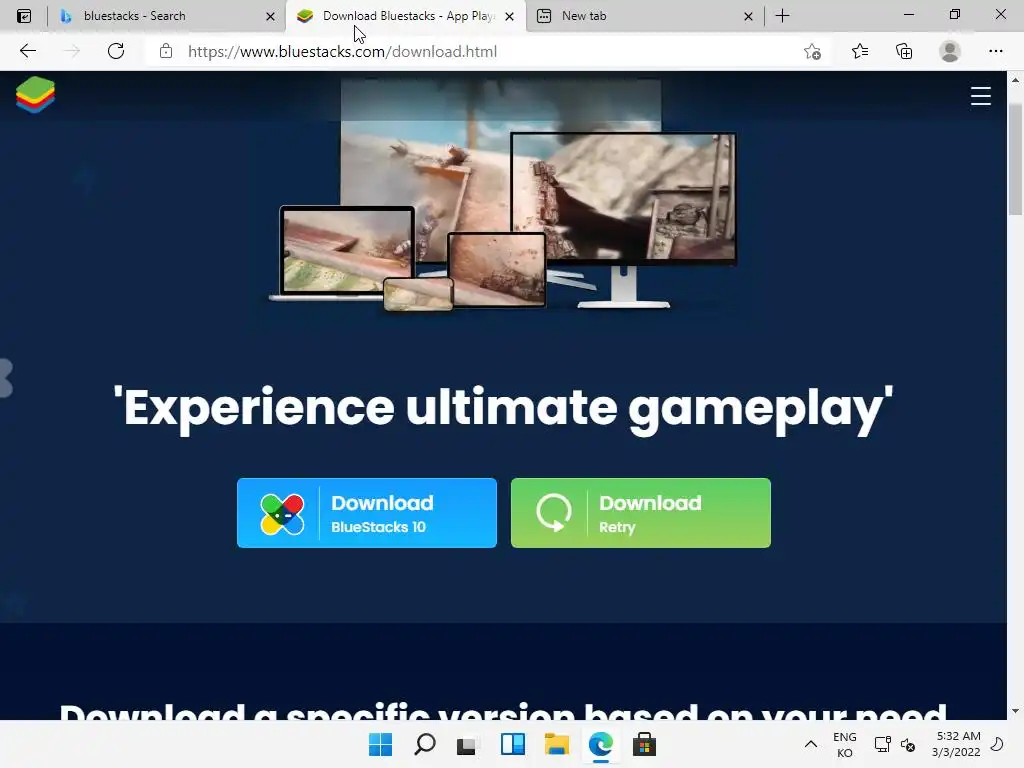
Task: Click the muted volume tray icon
Action: coord(908,744)
